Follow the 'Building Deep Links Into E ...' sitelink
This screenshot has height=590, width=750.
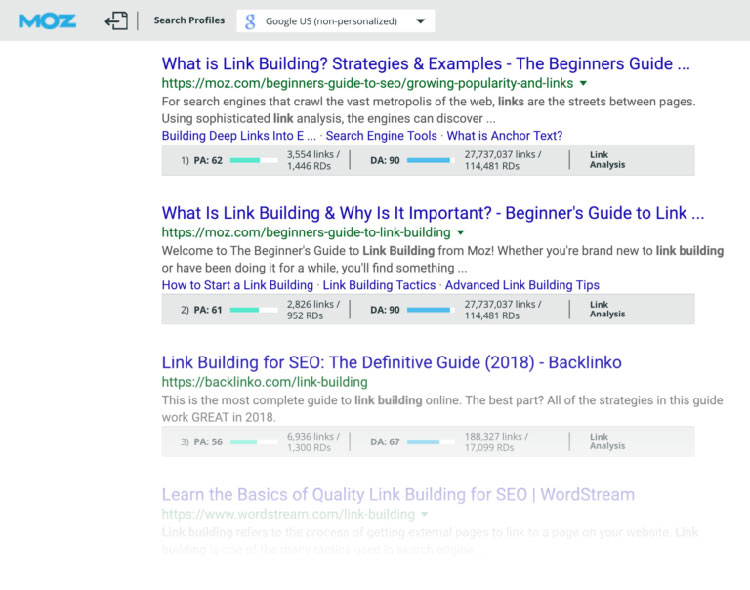238,136
